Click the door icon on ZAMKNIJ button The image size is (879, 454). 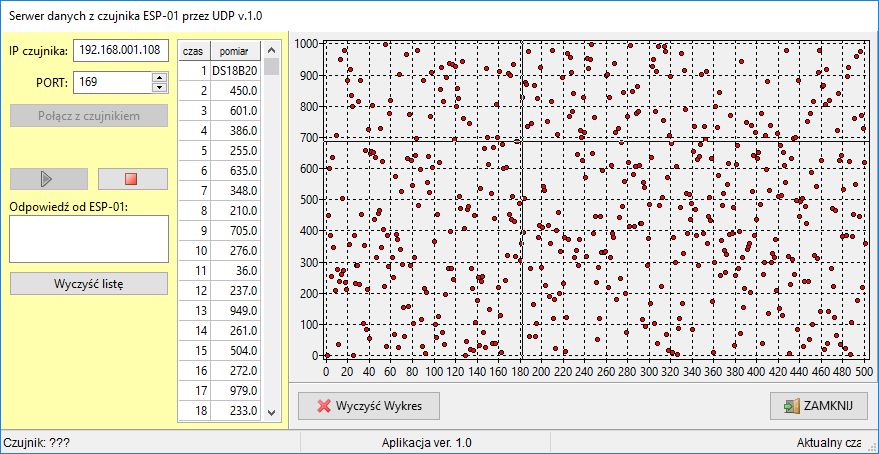[x=792, y=406]
